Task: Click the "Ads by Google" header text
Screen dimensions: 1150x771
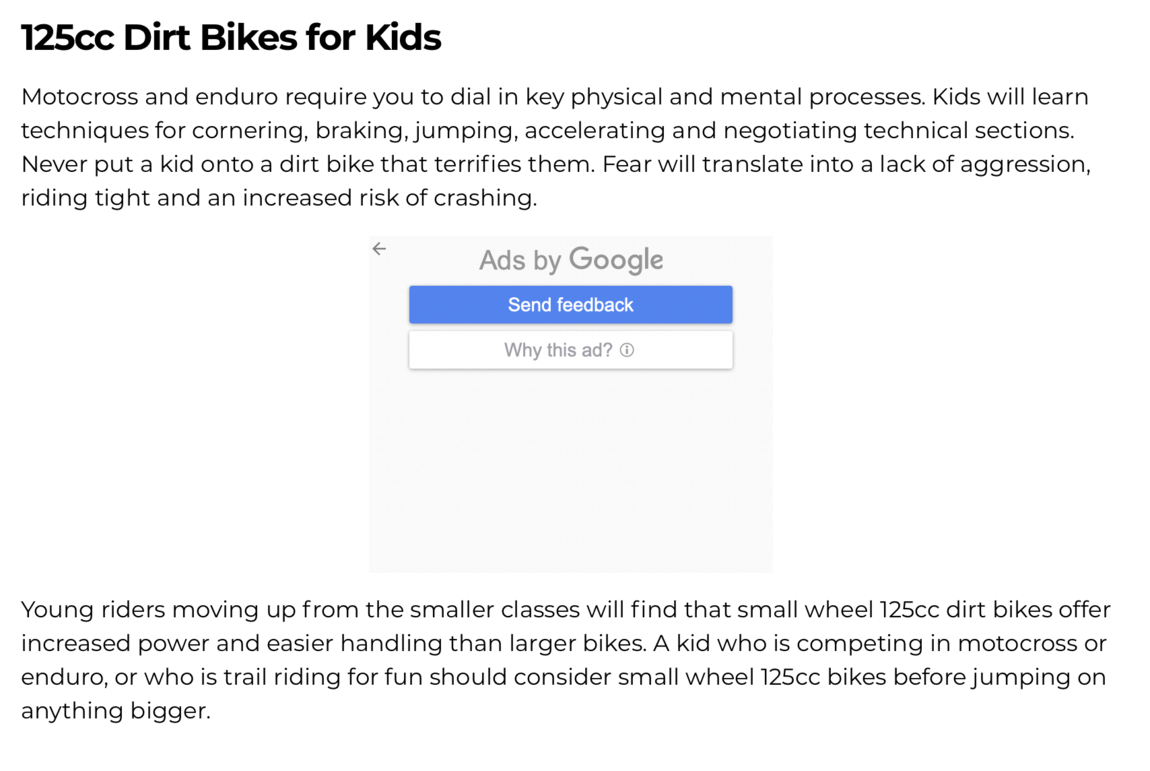Action: 570,259
